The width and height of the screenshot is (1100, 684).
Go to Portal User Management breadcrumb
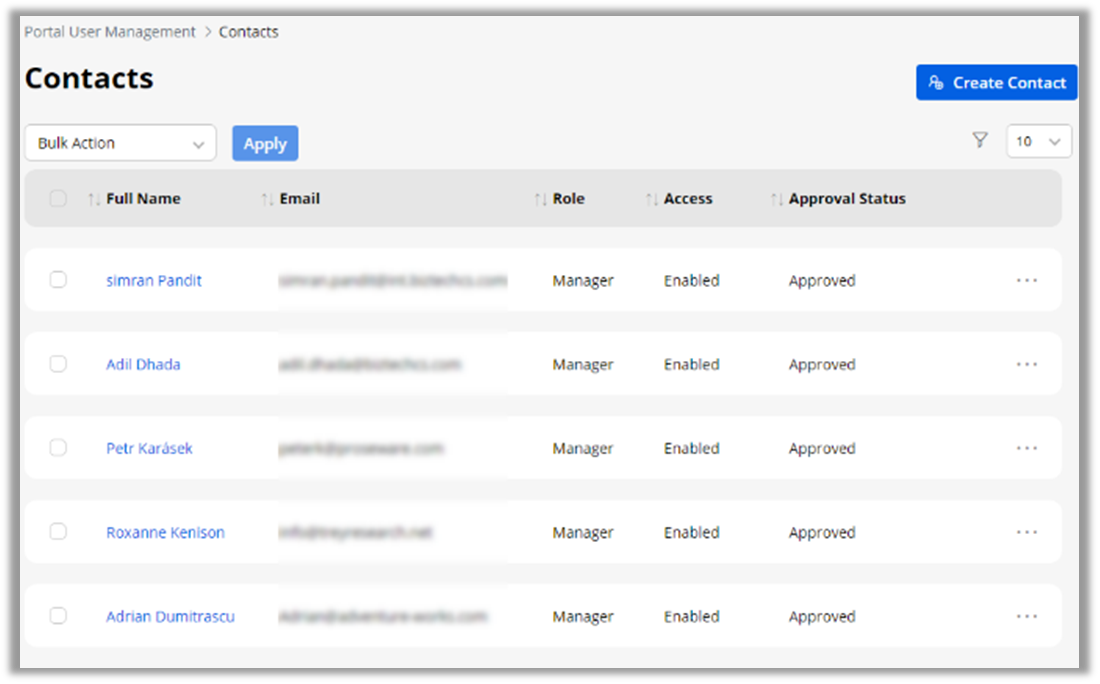[110, 32]
